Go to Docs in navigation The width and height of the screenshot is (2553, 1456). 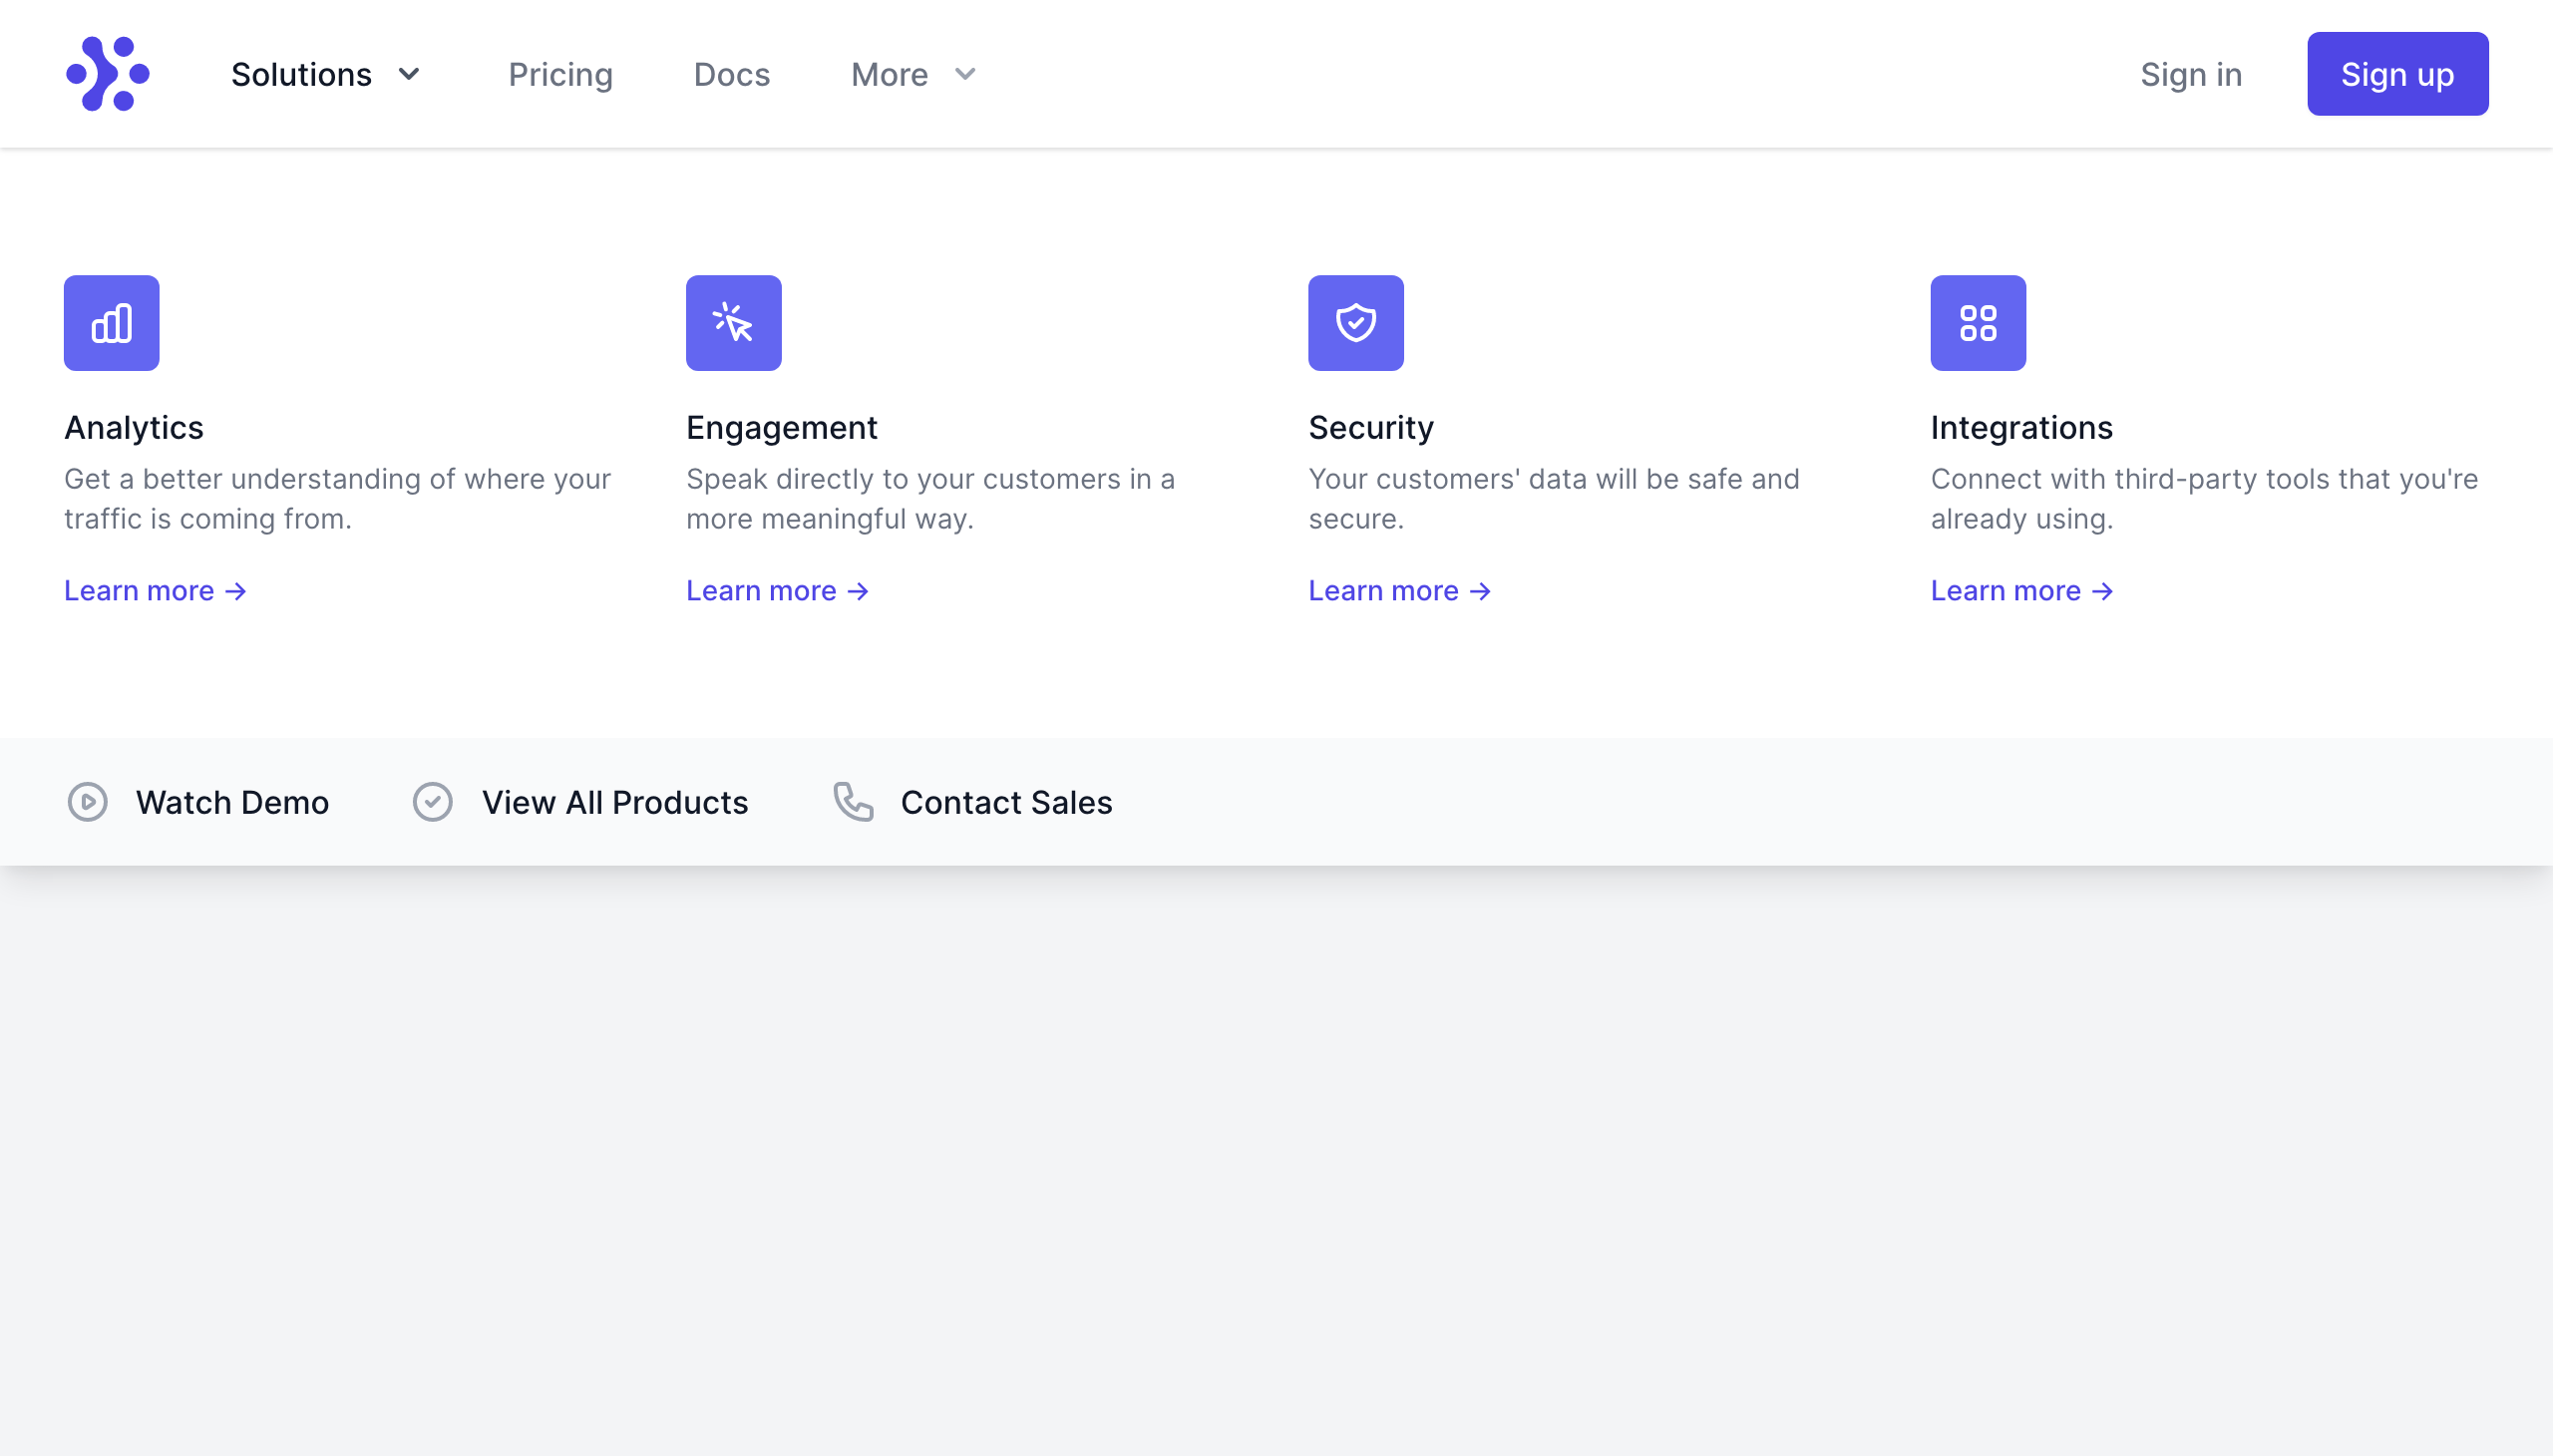731,74
